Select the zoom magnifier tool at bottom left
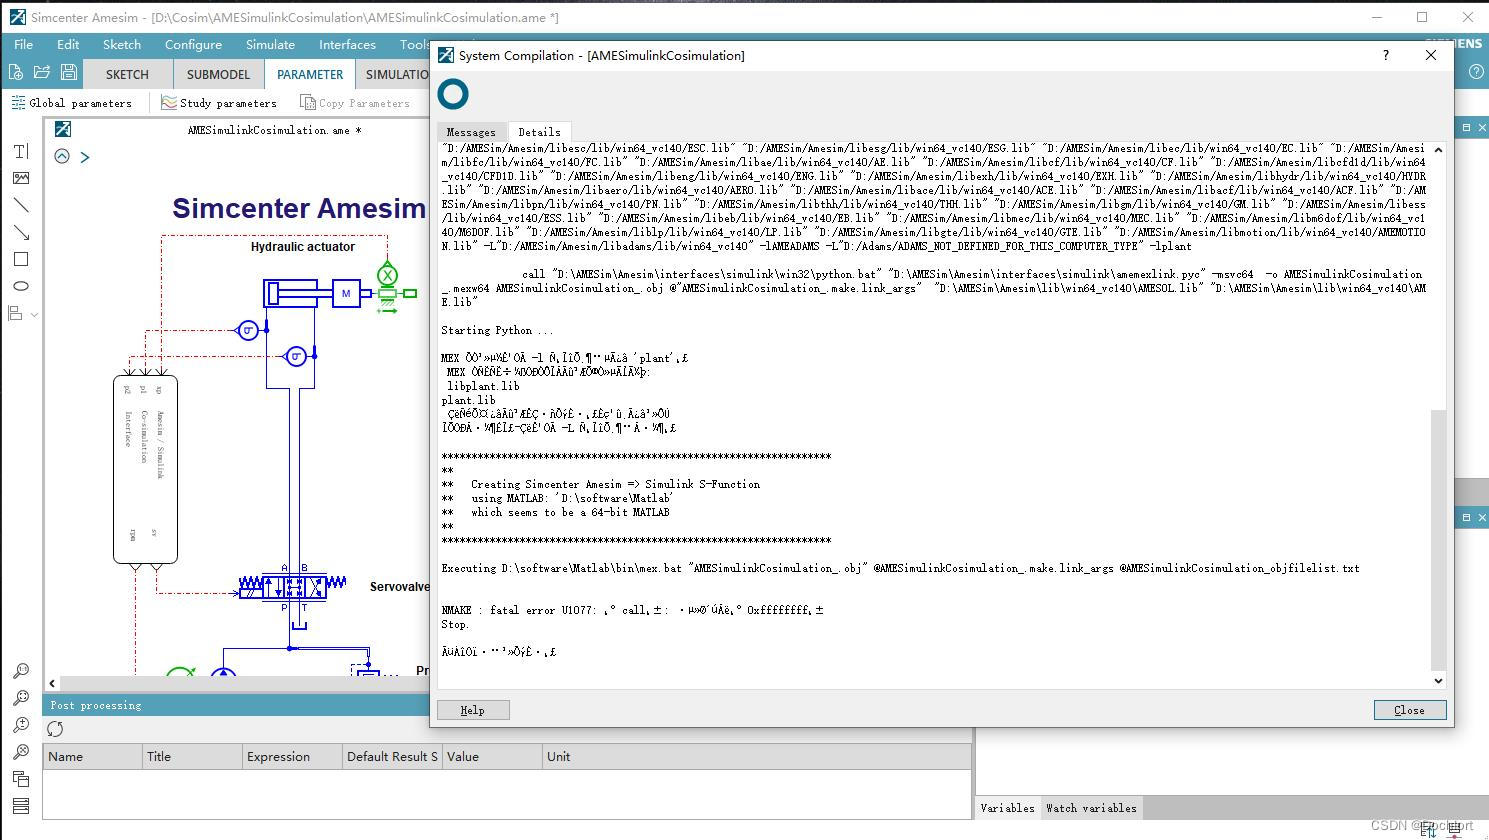Viewport: 1489px width, 840px height. pos(21,670)
